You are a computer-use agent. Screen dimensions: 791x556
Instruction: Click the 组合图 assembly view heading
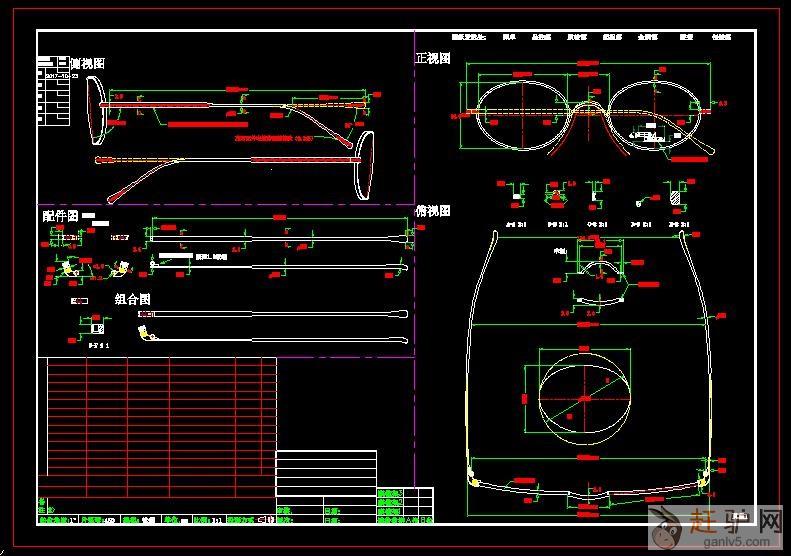pos(132,299)
